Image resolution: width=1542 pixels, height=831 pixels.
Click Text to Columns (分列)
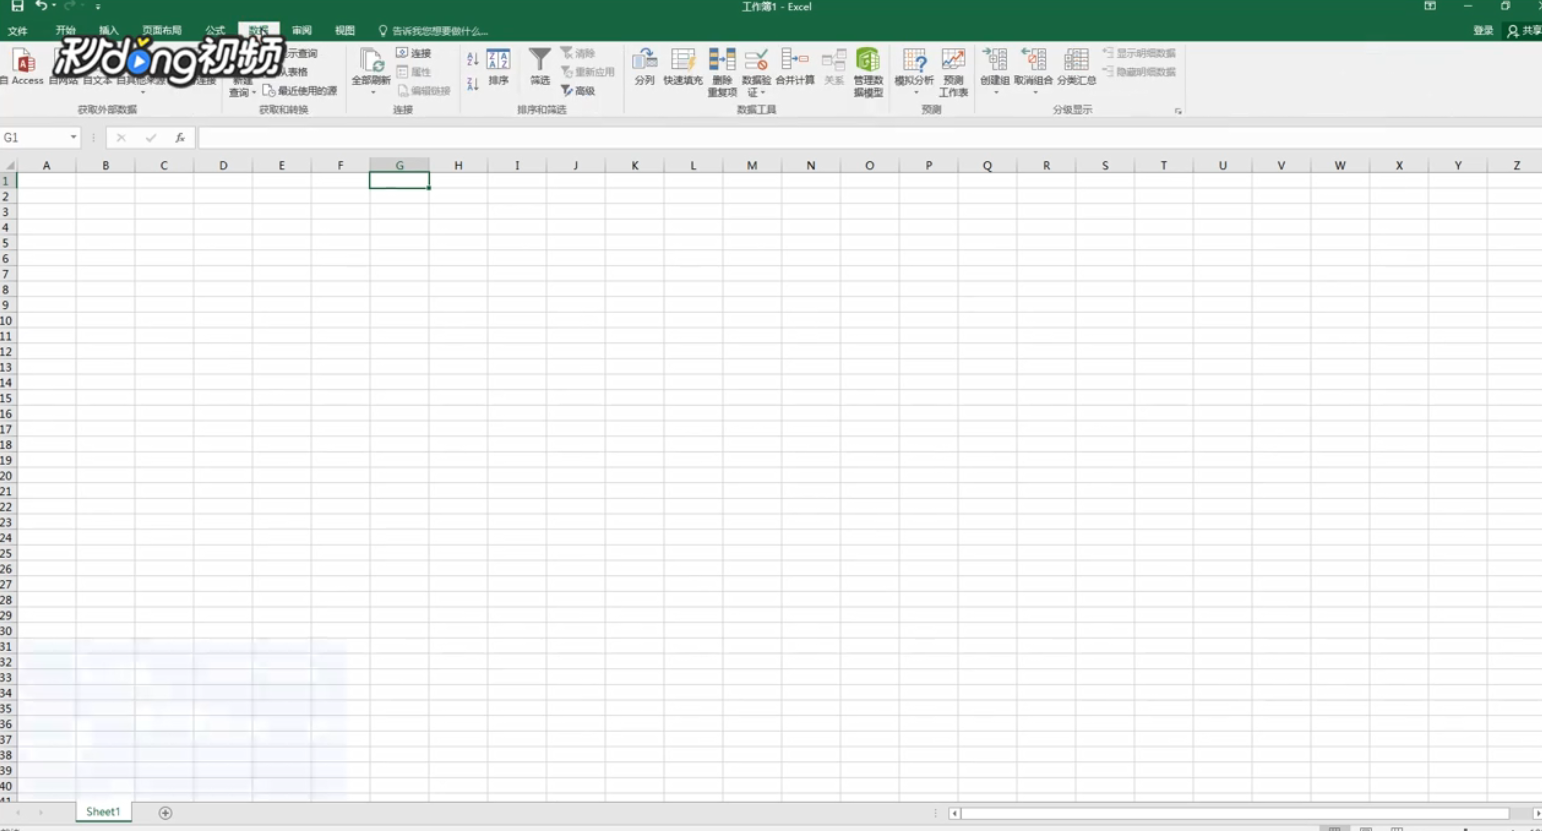tap(644, 66)
